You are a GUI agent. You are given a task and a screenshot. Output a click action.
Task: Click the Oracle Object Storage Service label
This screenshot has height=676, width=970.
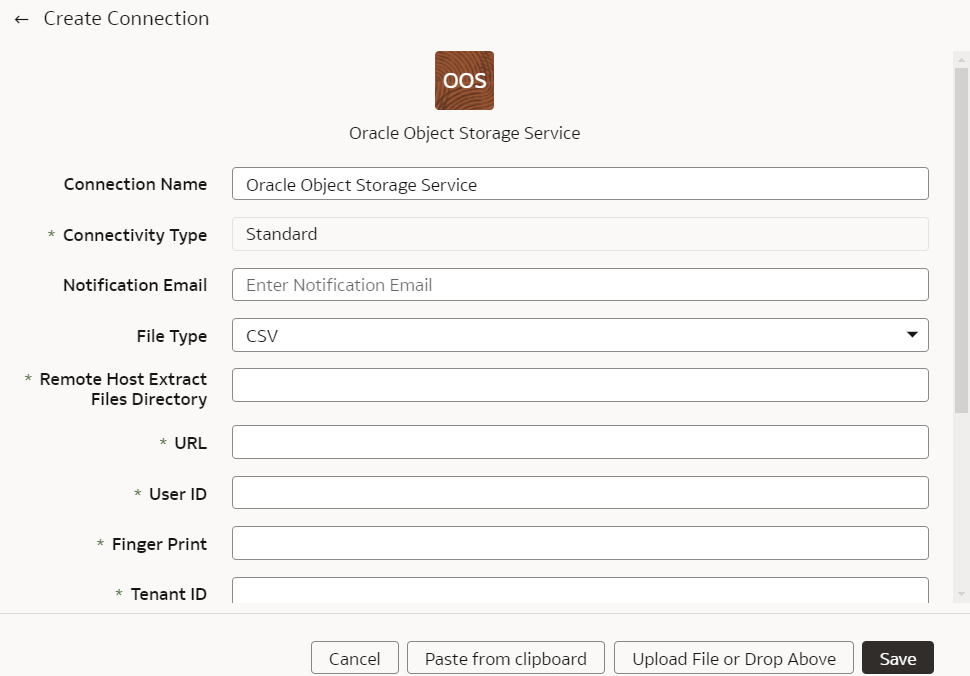[463, 132]
